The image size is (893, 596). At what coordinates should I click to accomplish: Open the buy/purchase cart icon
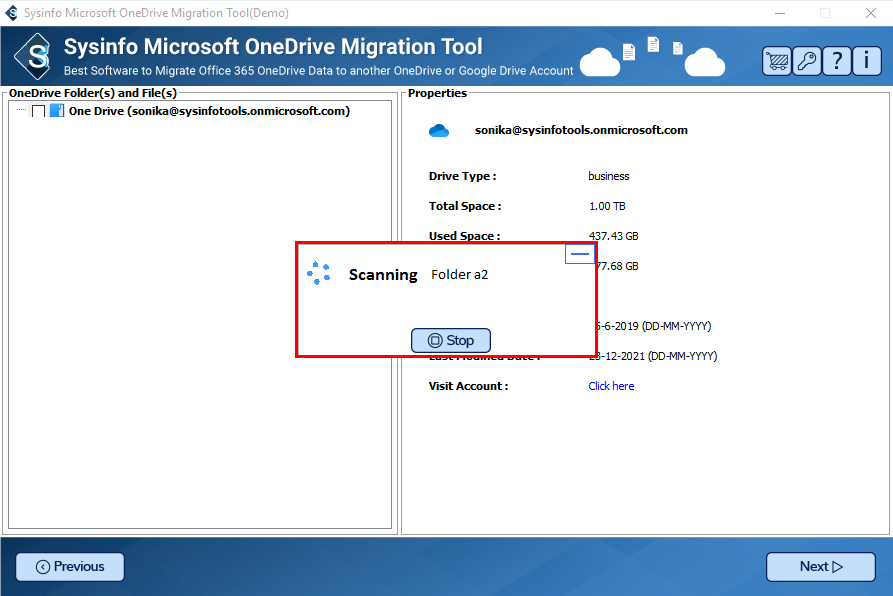pos(776,60)
